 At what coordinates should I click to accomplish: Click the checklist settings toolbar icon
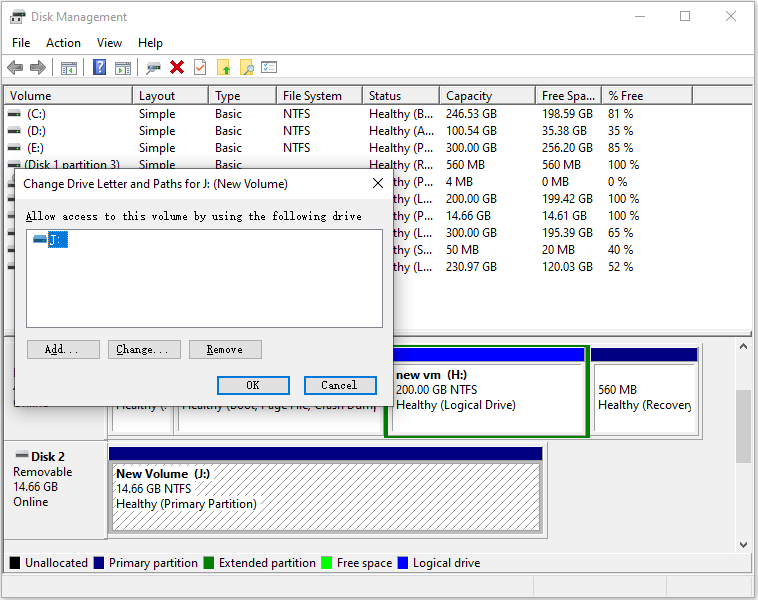(x=269, y=67)
